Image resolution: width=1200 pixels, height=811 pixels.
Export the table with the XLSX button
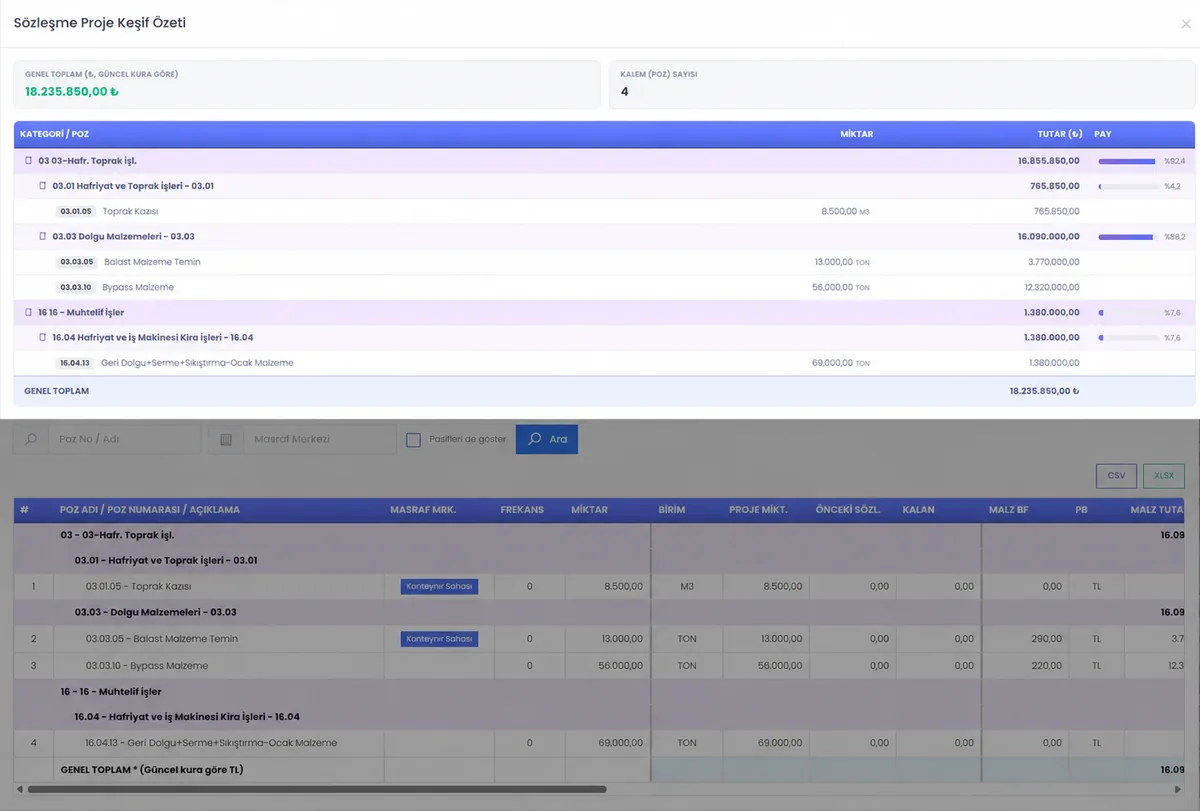pyautogui.click(x=1164, y=476)
